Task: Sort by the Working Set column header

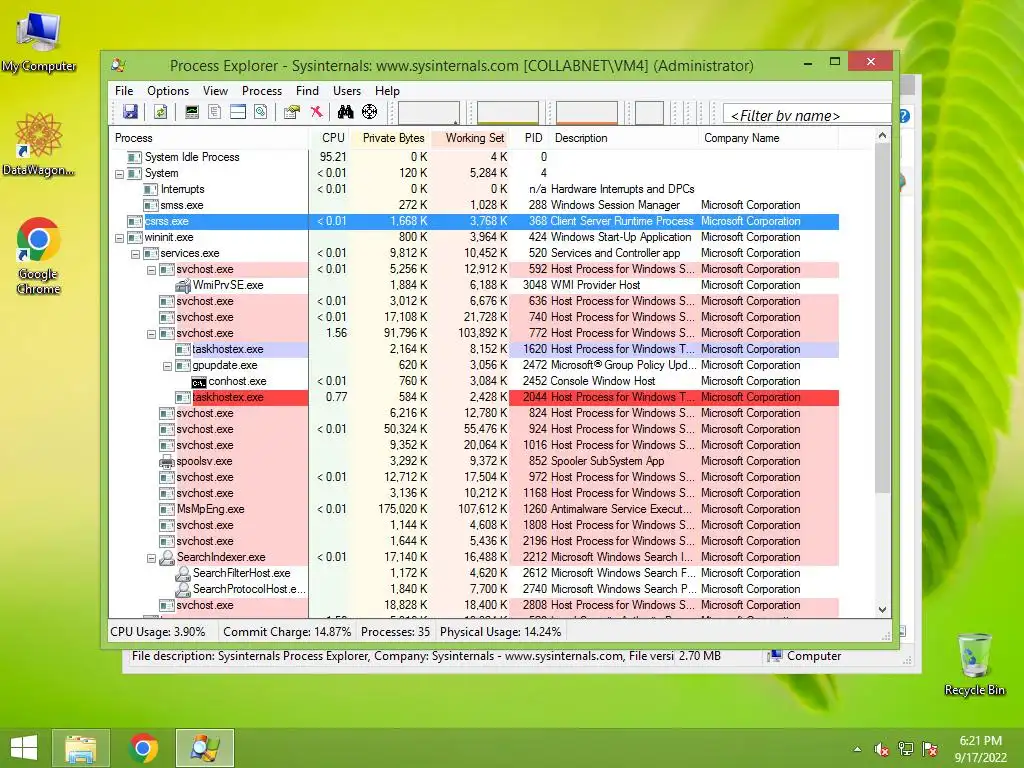Action: coord(470,138)
